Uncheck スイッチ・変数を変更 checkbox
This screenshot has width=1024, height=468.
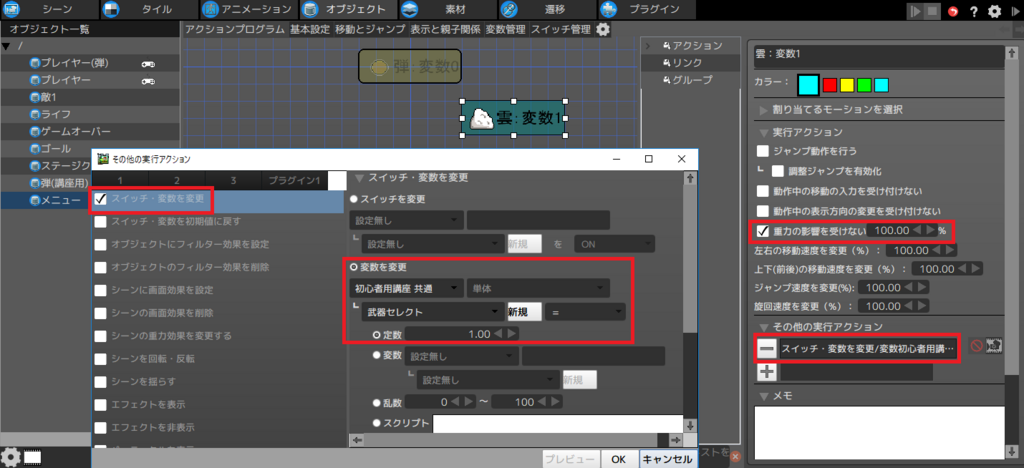point(101,199)
